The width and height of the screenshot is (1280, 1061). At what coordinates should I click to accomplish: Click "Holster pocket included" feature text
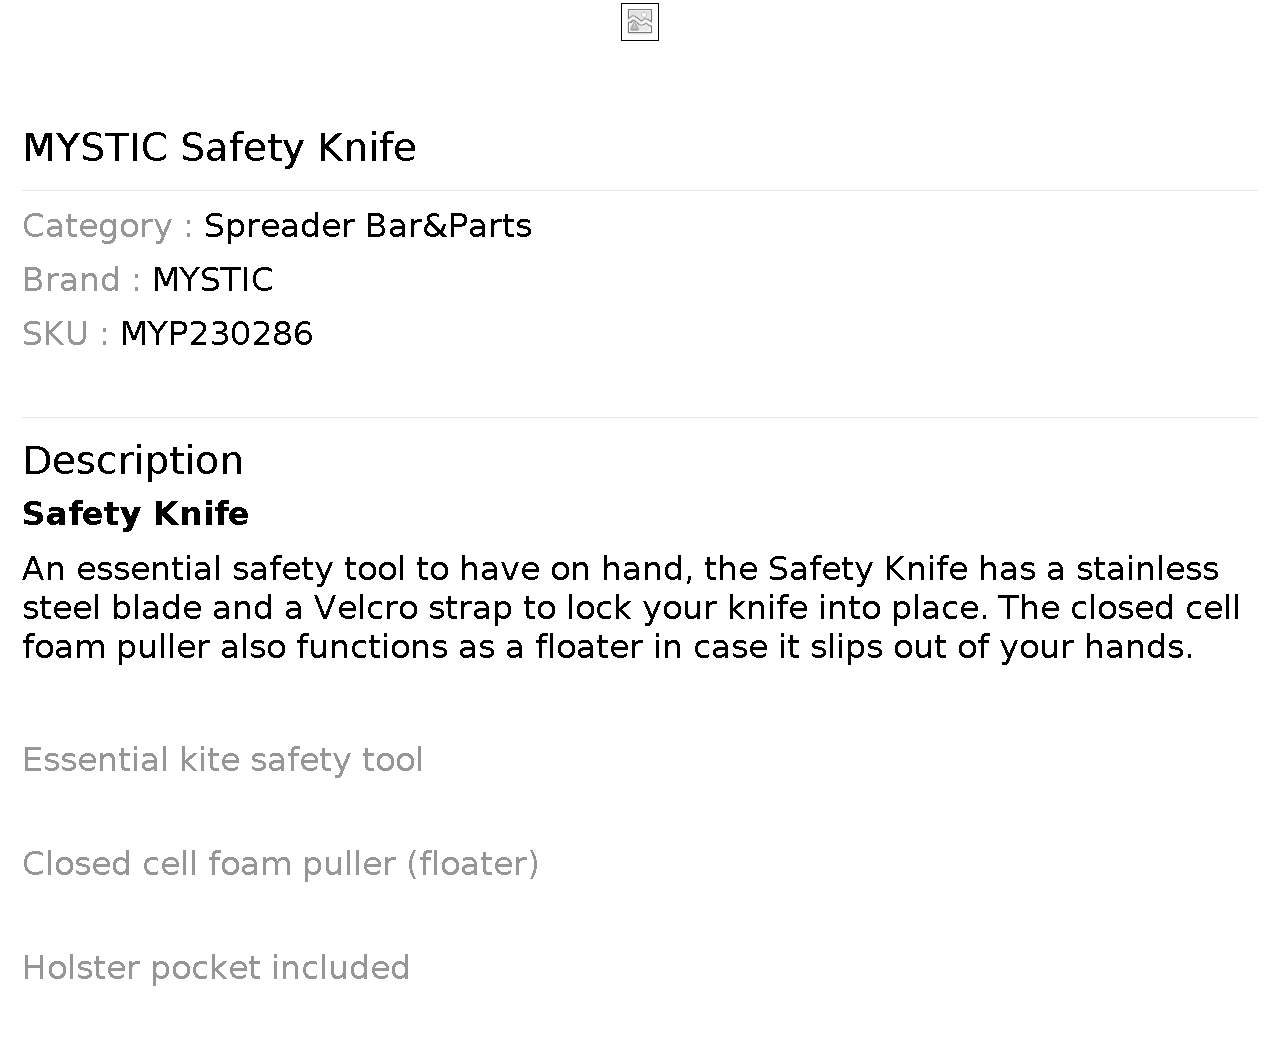pyautogui.click(x=216, y=968)
